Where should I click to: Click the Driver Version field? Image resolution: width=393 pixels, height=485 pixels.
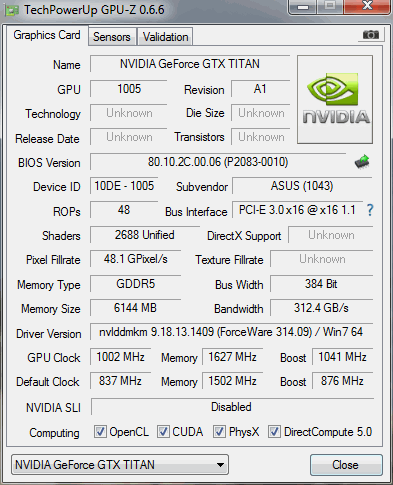coord(231,332)
